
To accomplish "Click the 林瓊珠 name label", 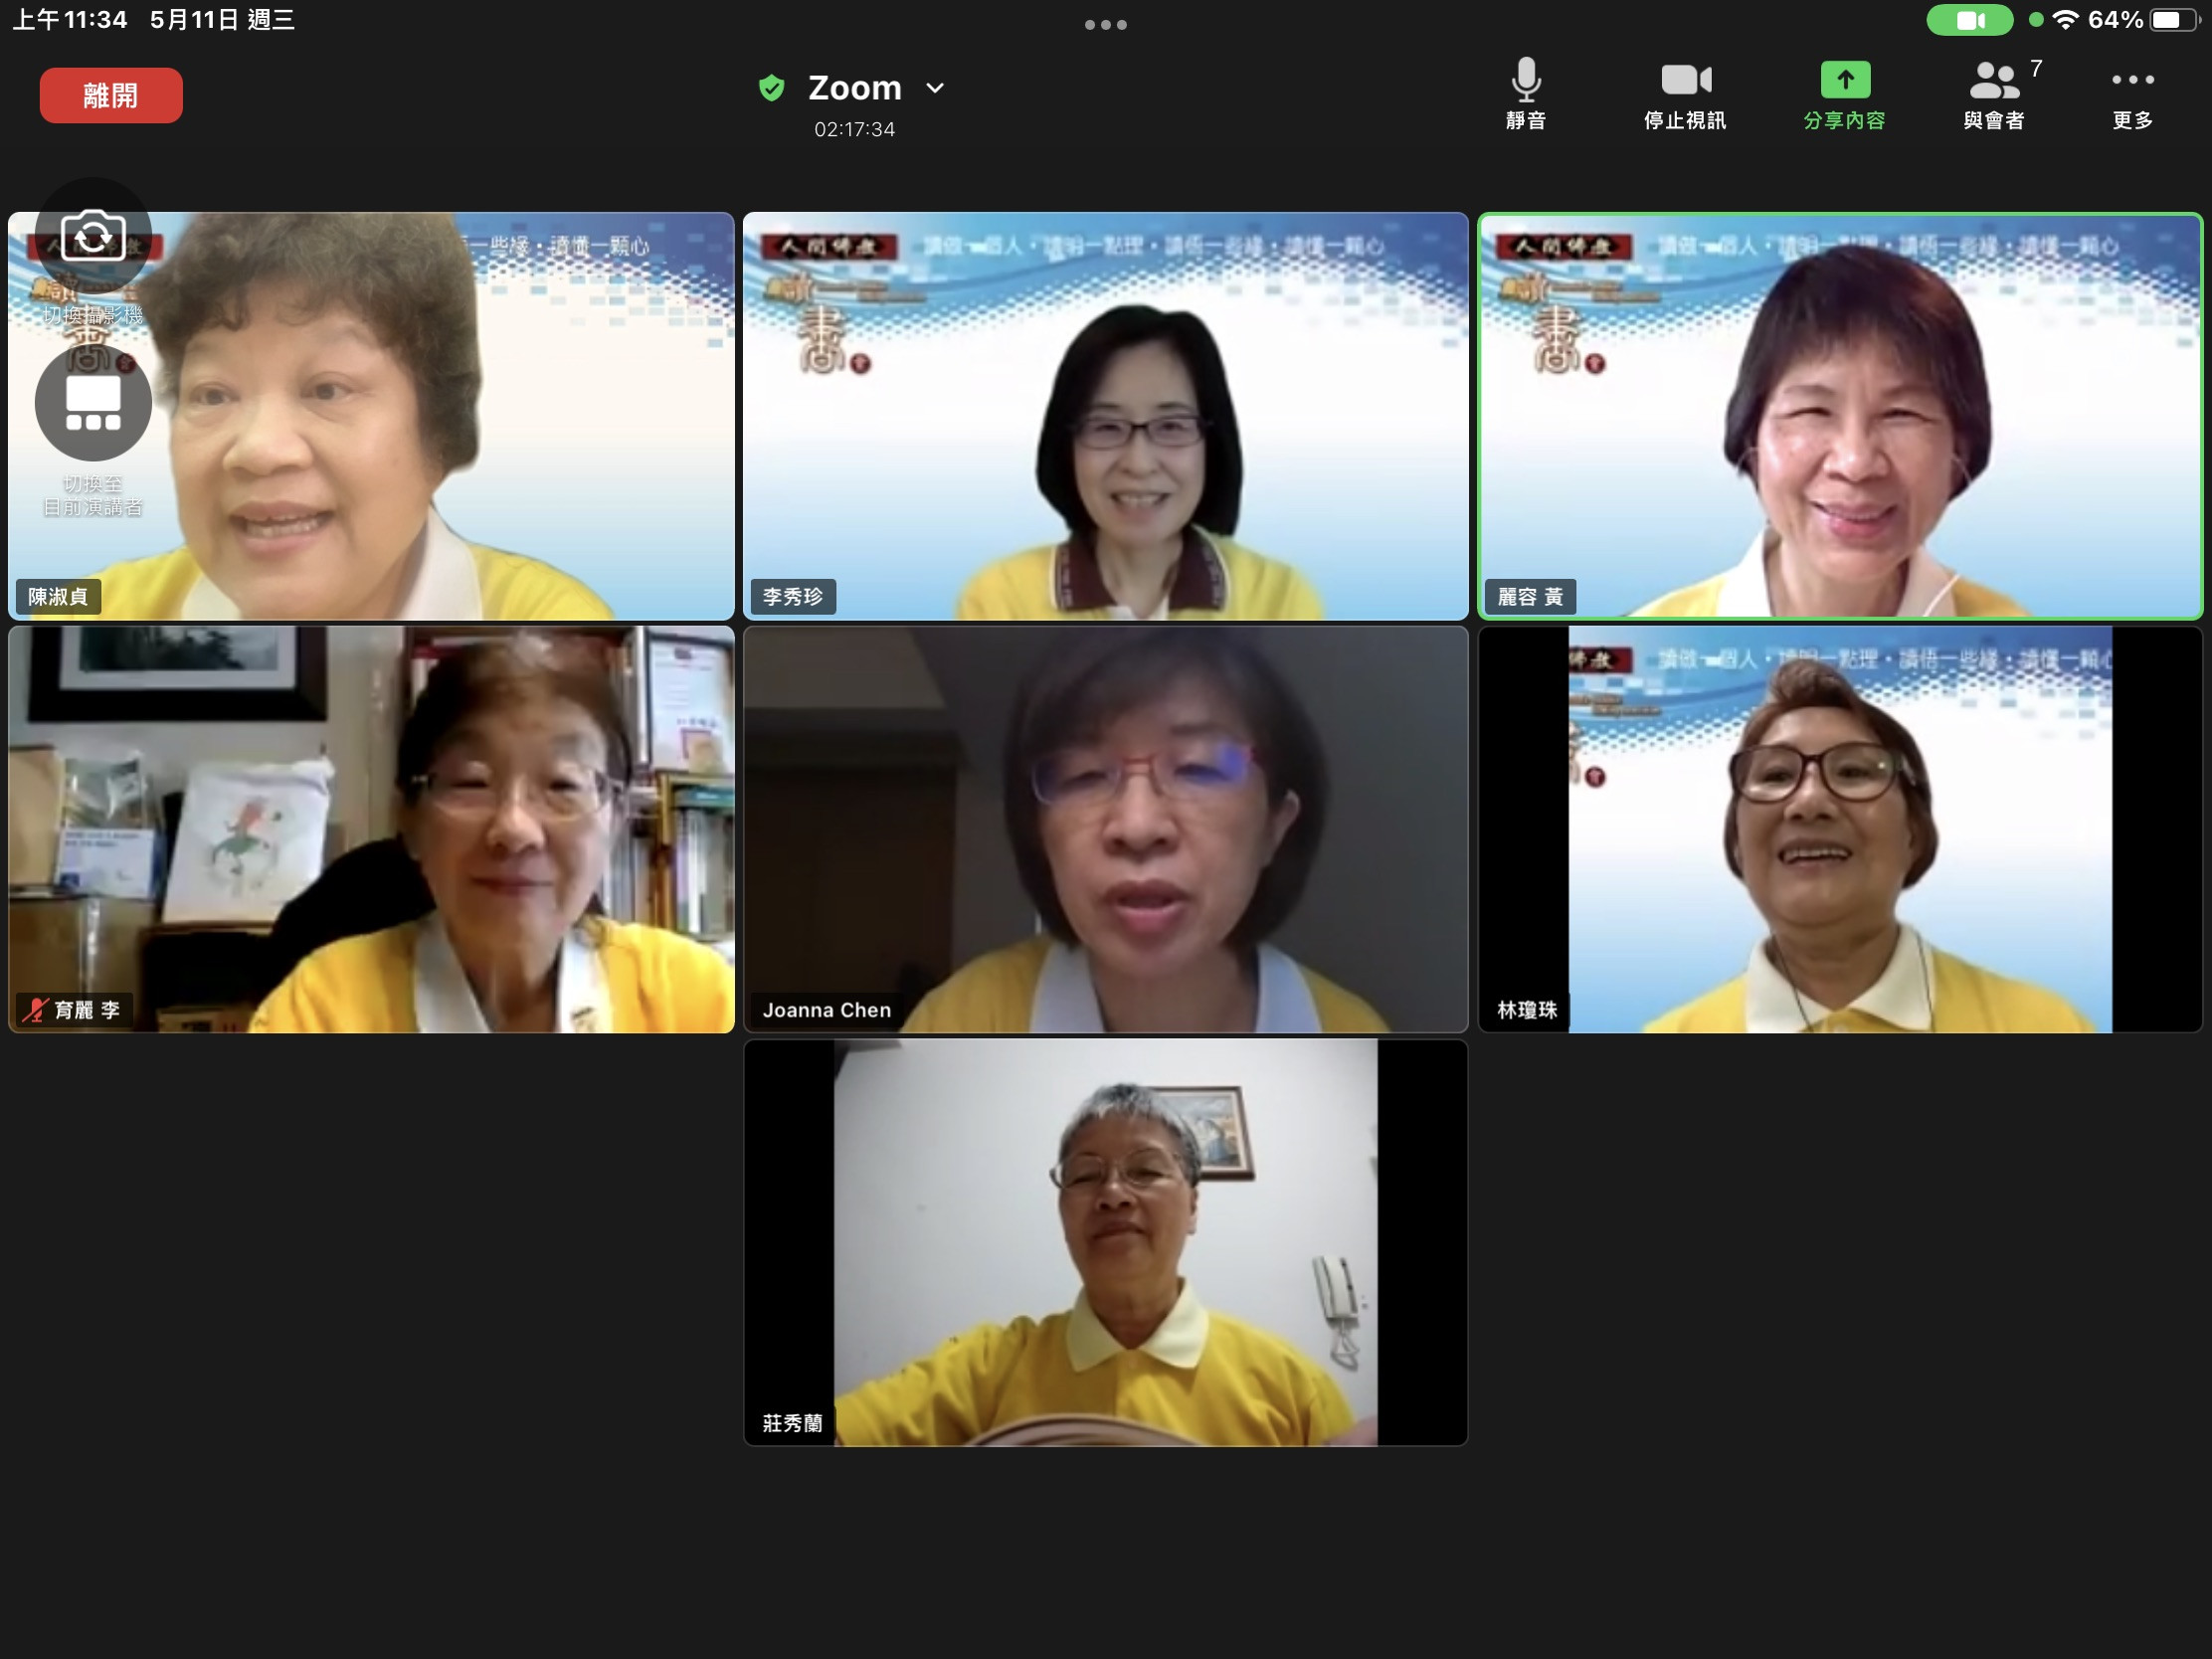I will tap(1526, 1010).
